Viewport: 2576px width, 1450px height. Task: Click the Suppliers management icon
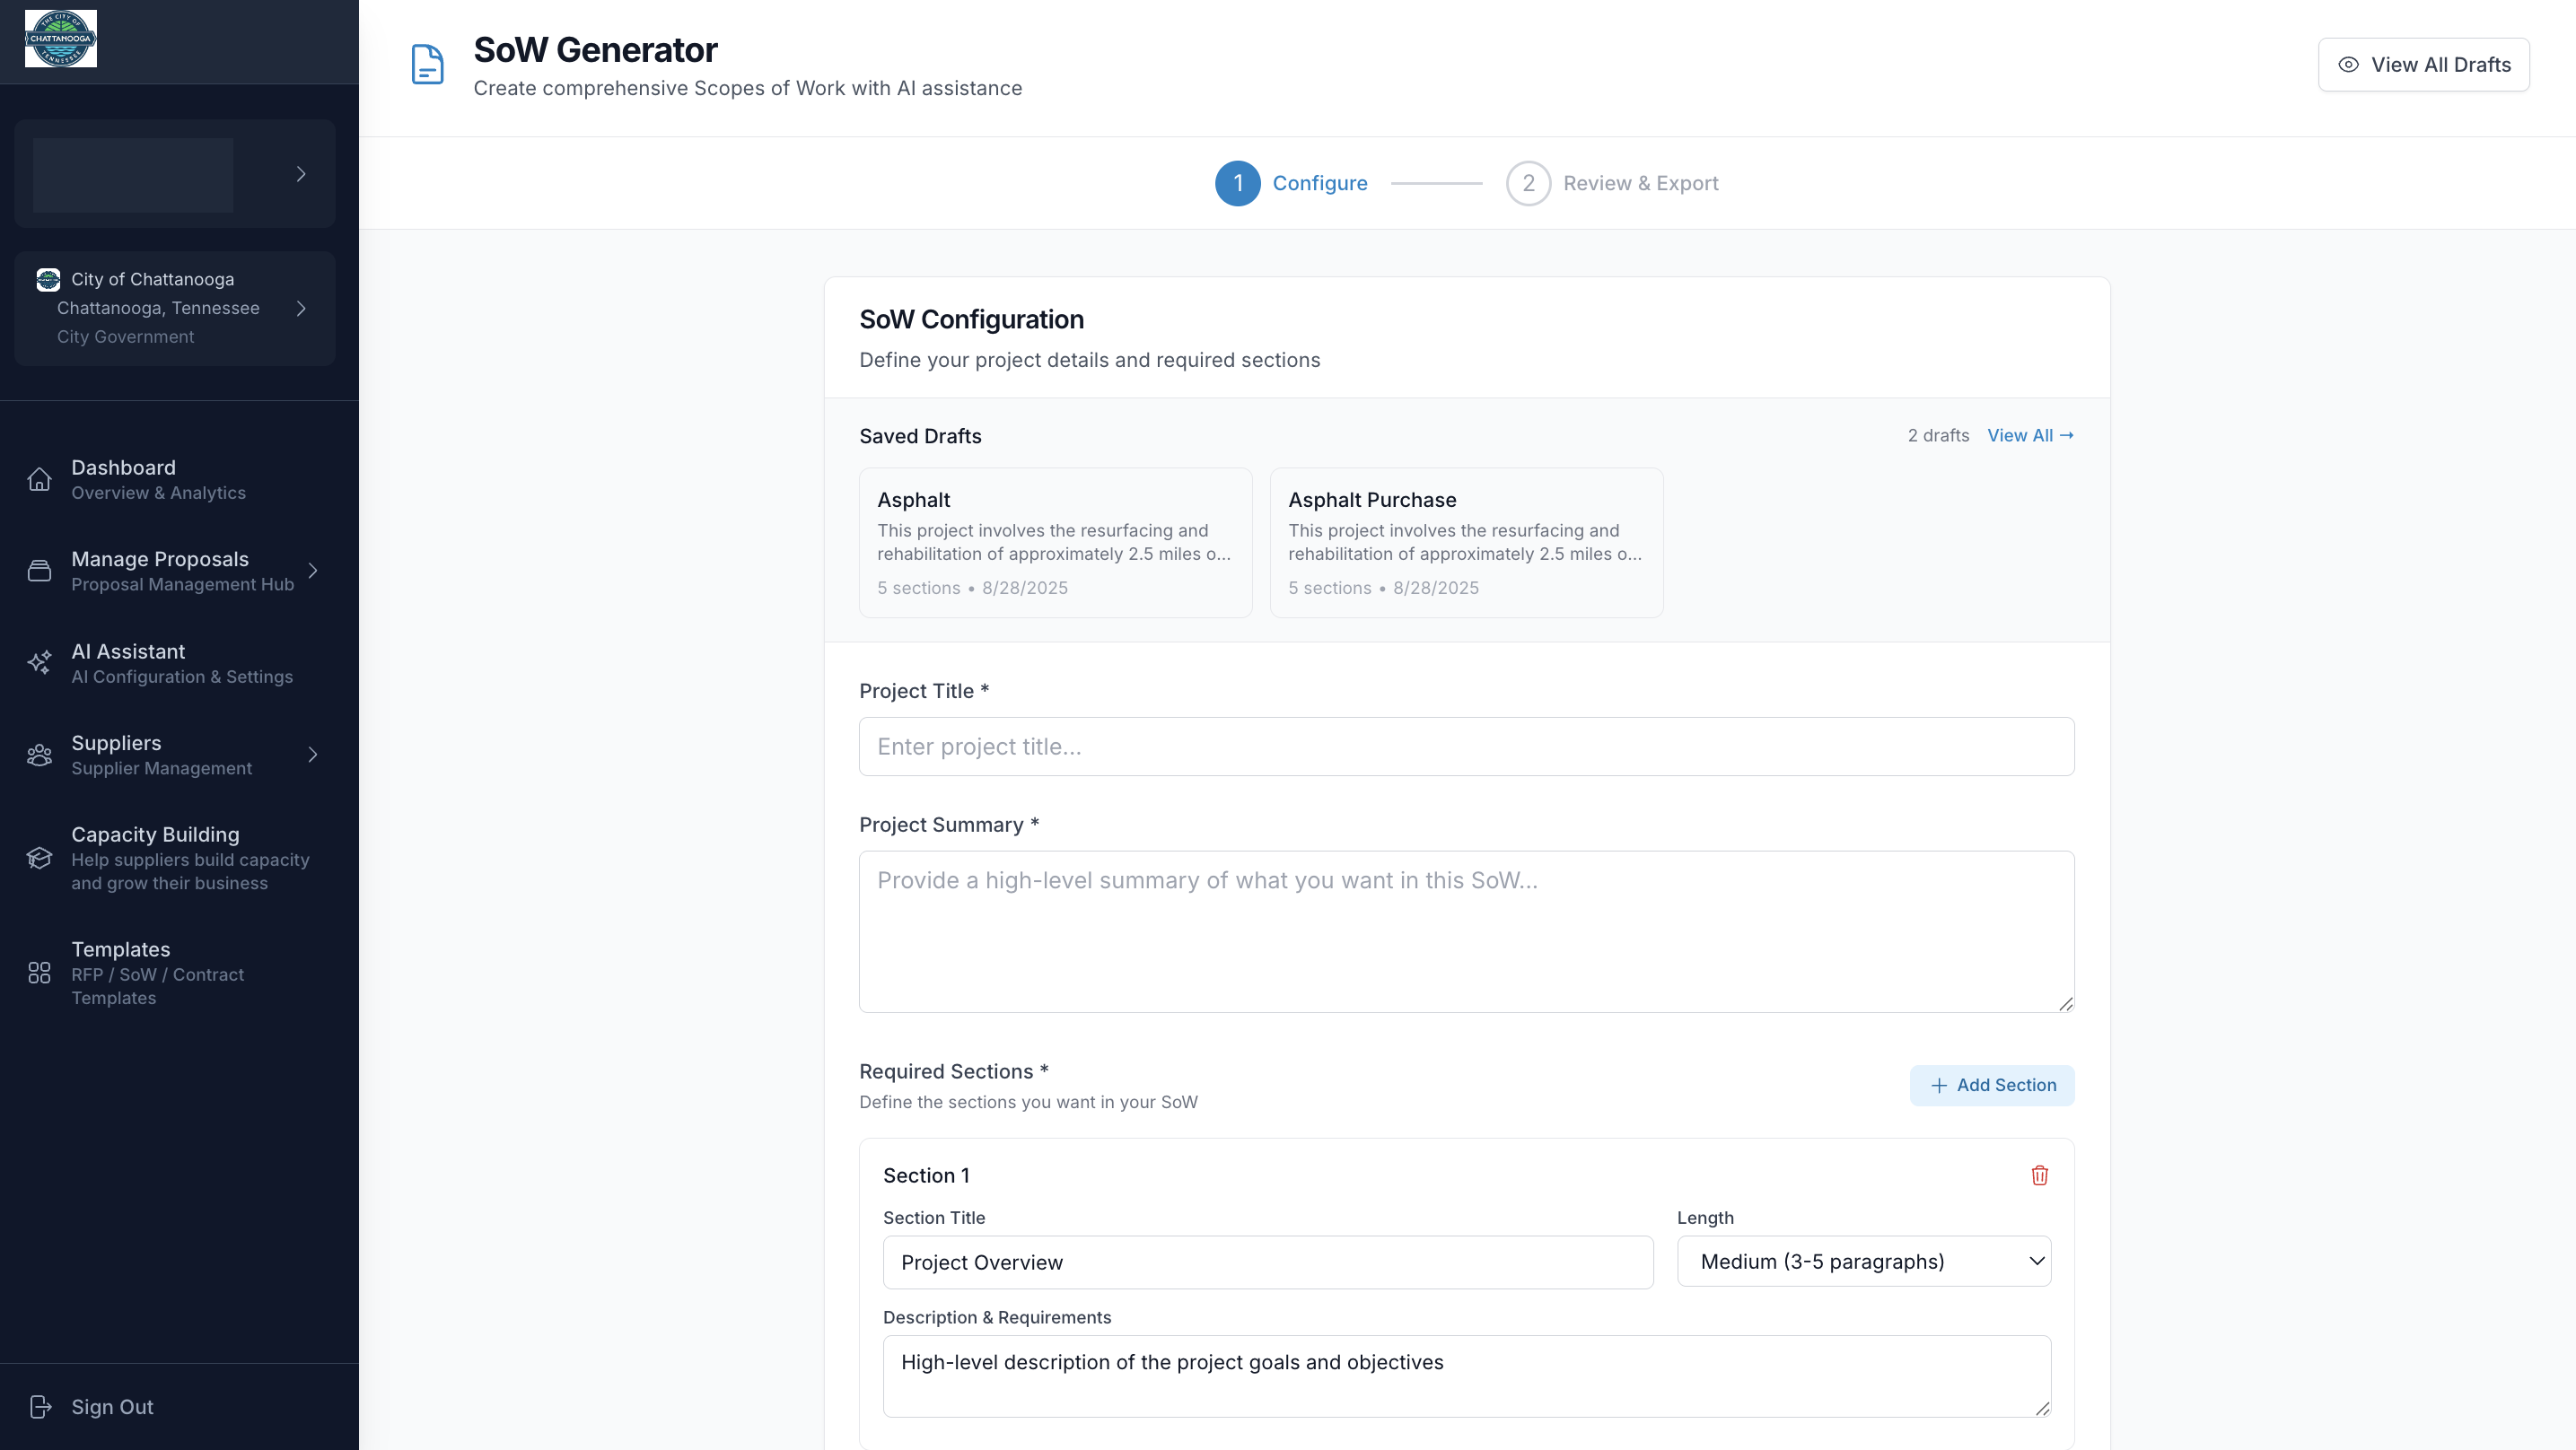(x=39, y=755)
